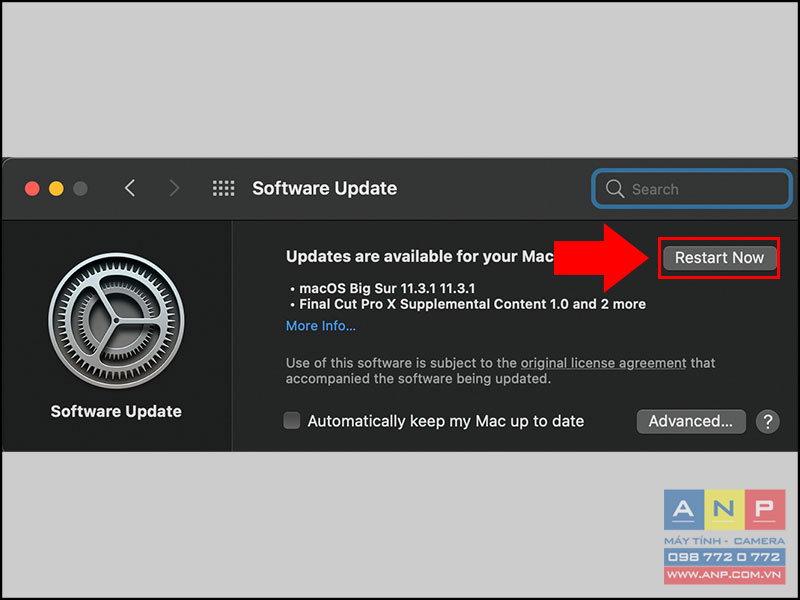This screenshot has width=800, height=600.
Task: Open the More Info... link
Action: pos(321,326)
